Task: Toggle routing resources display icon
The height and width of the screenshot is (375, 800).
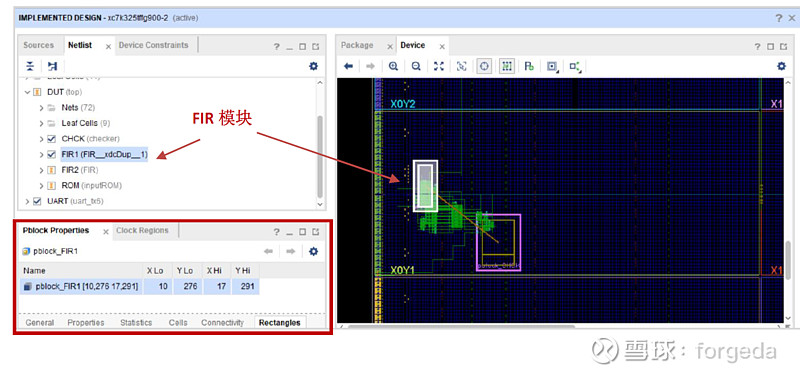Action: point(506,66)
